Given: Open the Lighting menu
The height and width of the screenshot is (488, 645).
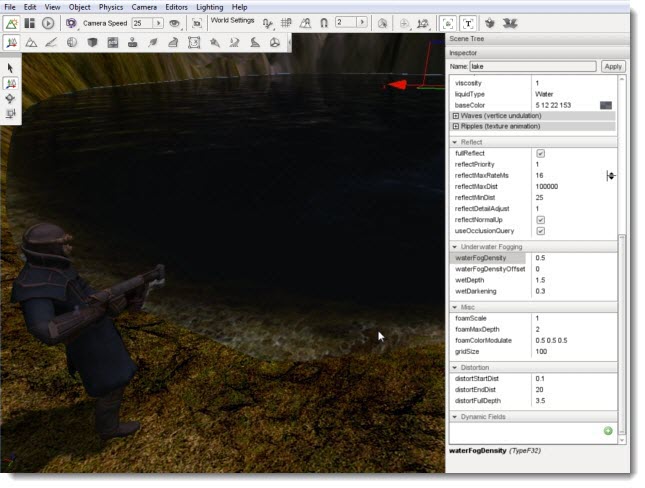Looking at the screenshot, I should click(209, 7).
